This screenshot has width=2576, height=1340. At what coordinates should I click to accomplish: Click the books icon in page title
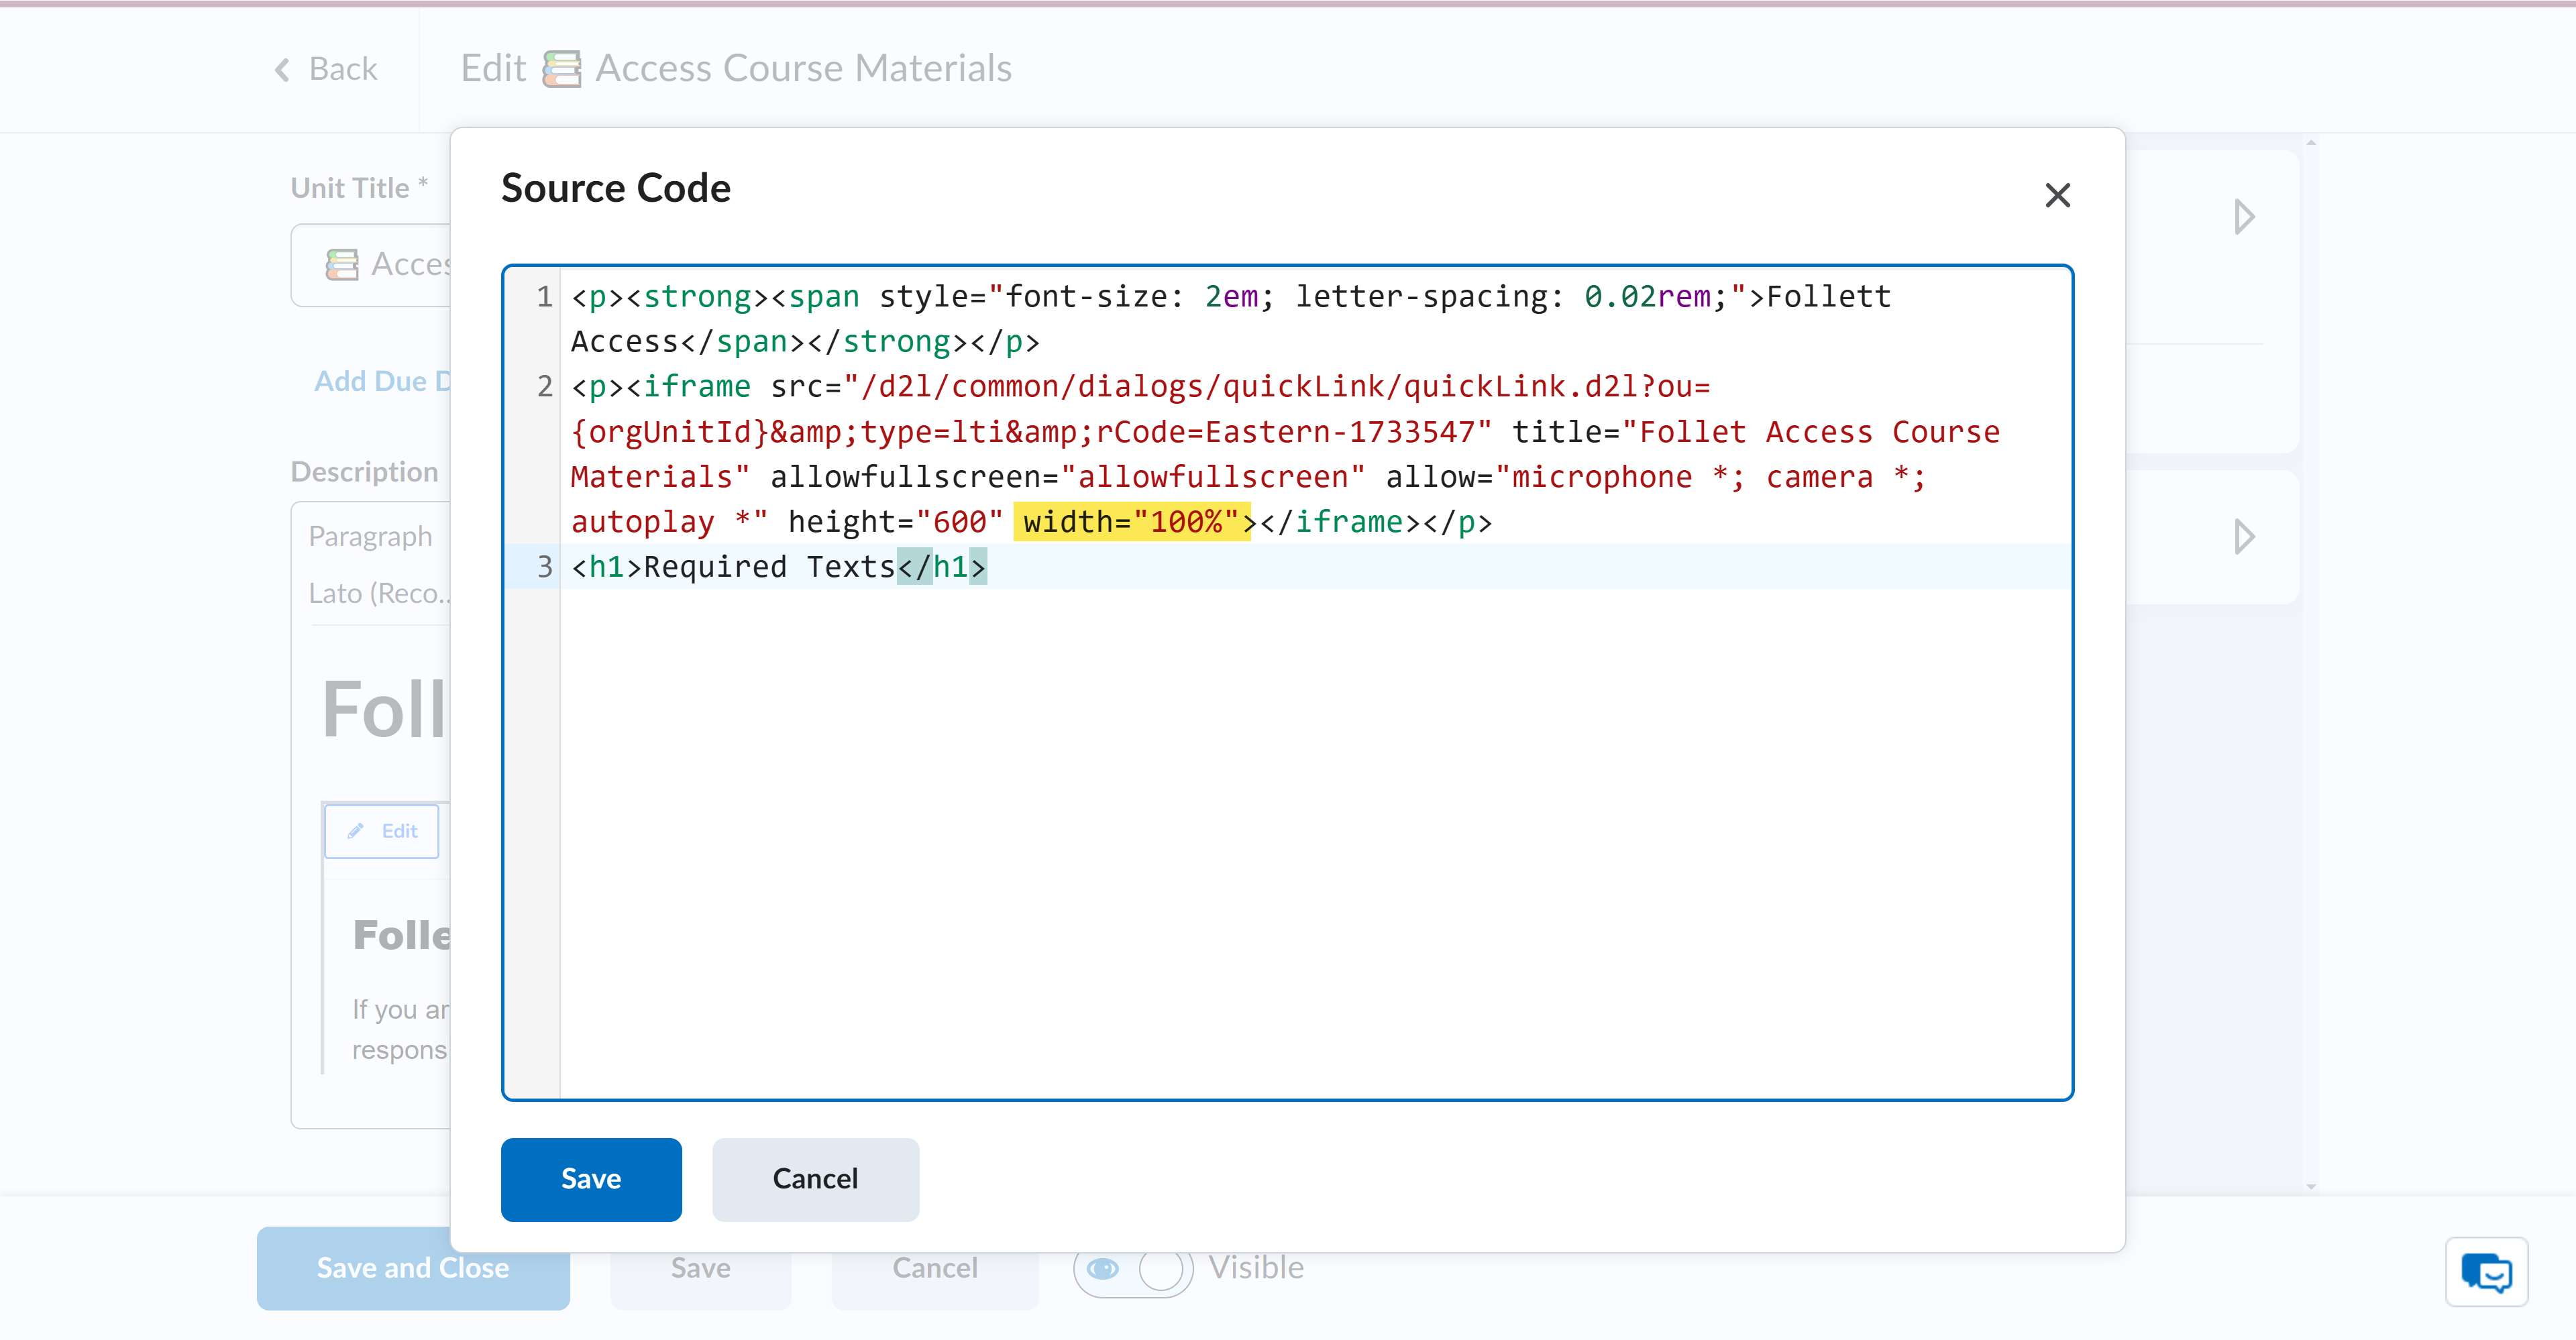click(x=561, y=69)
